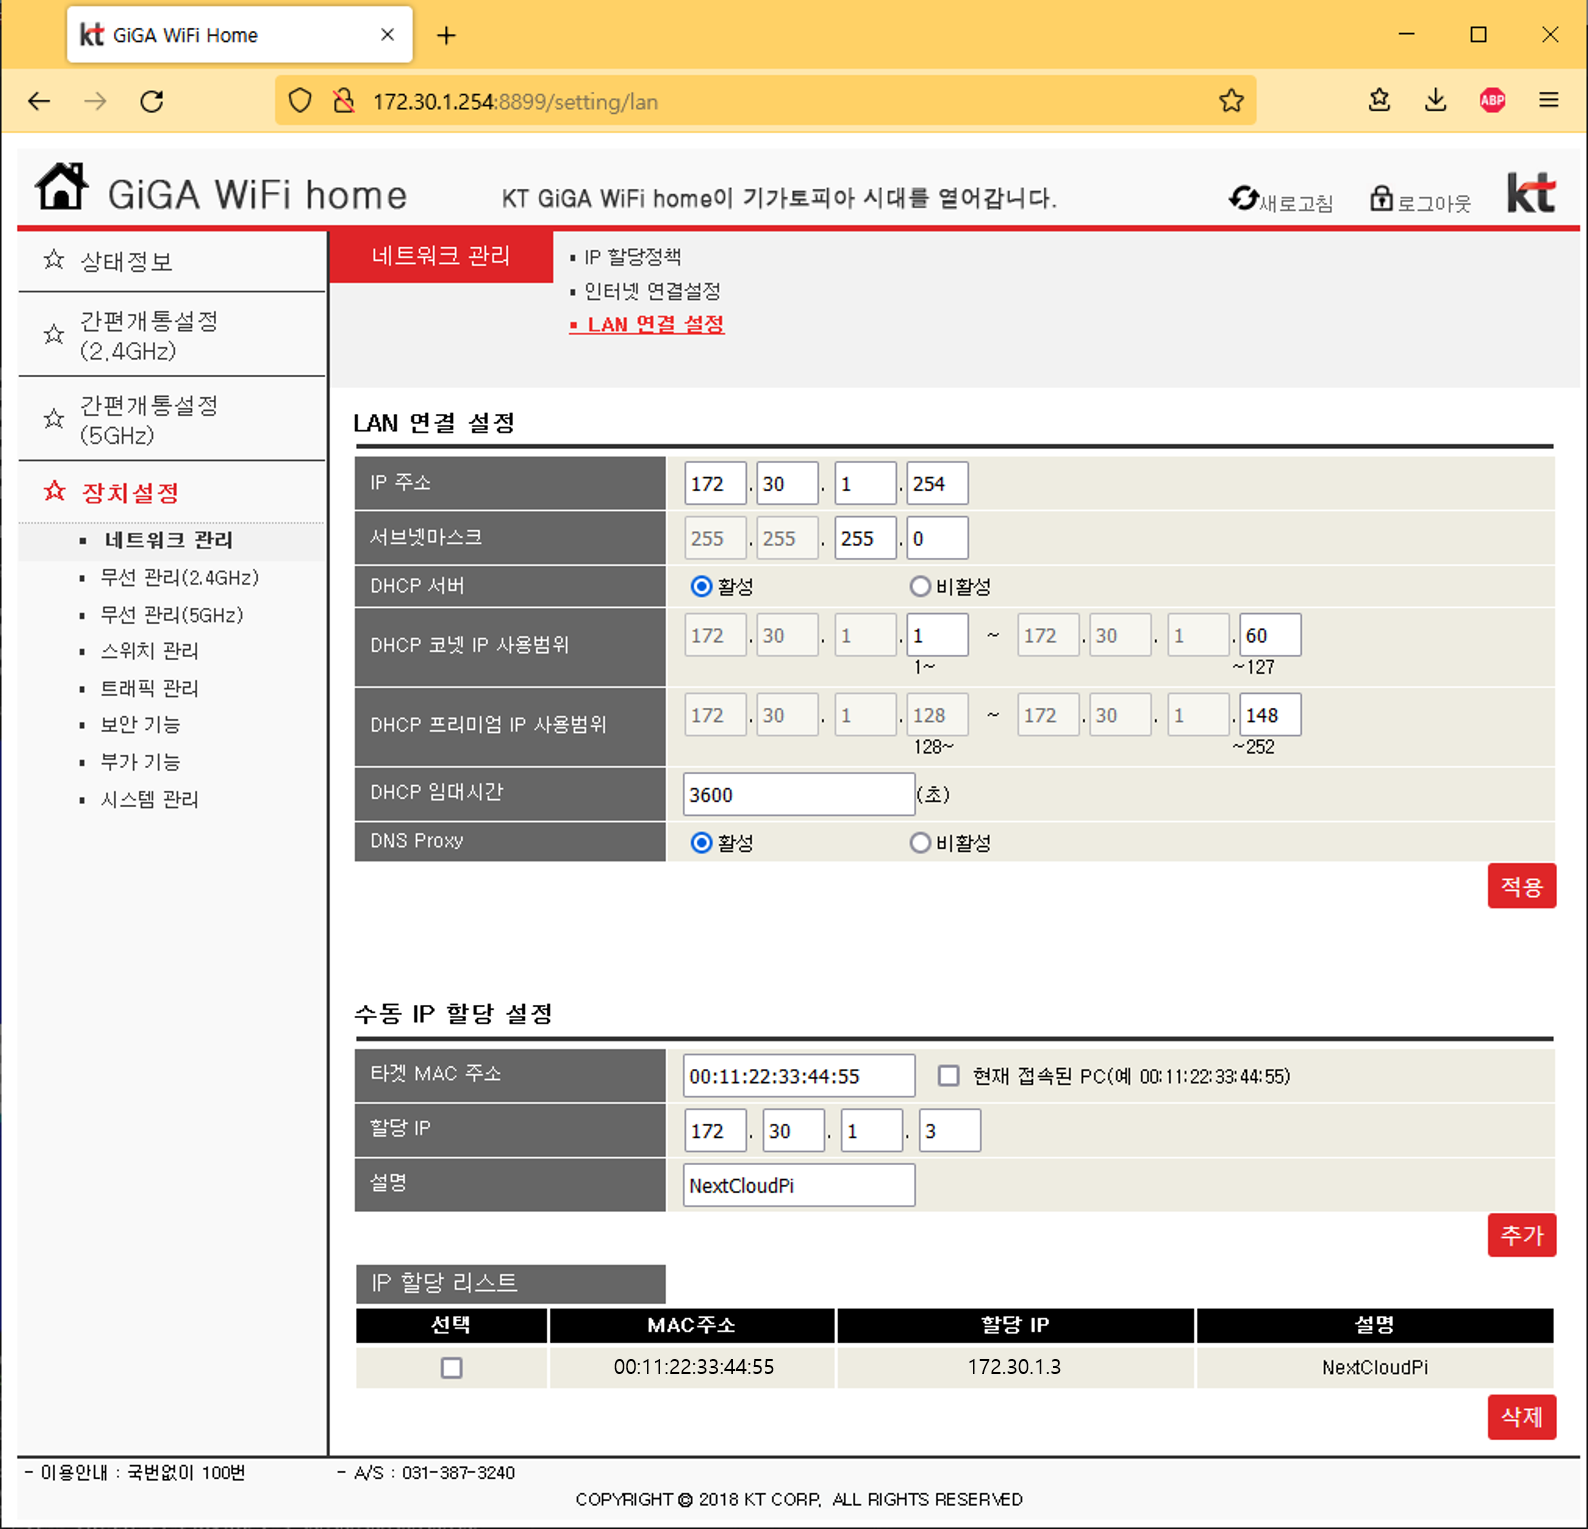Click the star icon next to 상태정보

pos(54,260)
